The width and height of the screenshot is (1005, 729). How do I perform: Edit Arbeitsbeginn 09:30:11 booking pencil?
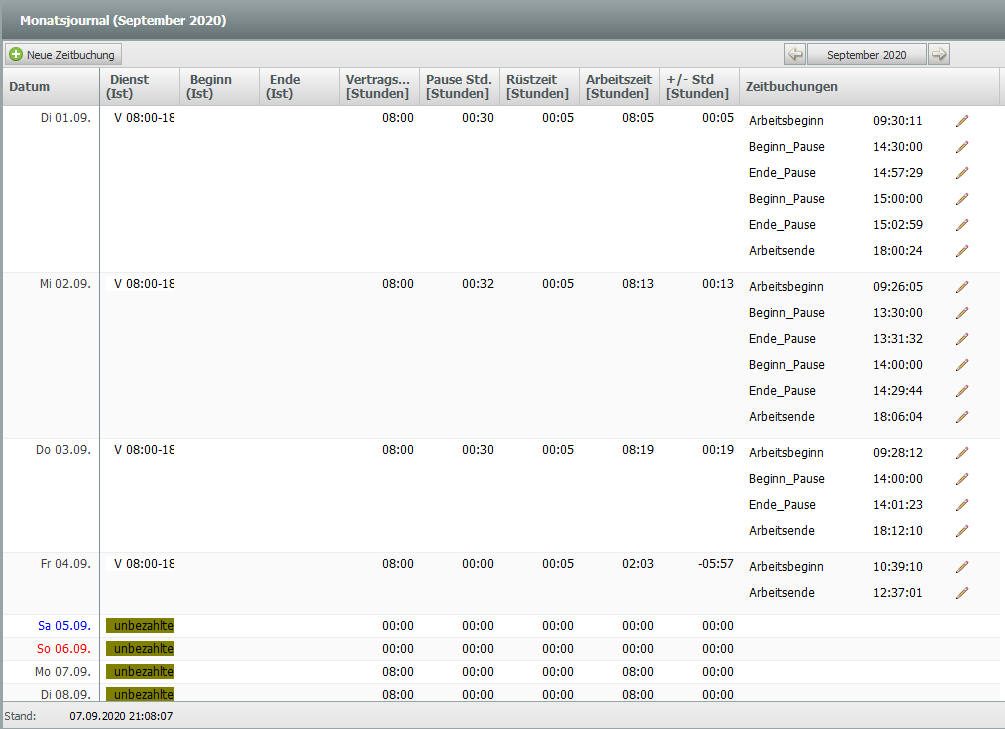962,121
